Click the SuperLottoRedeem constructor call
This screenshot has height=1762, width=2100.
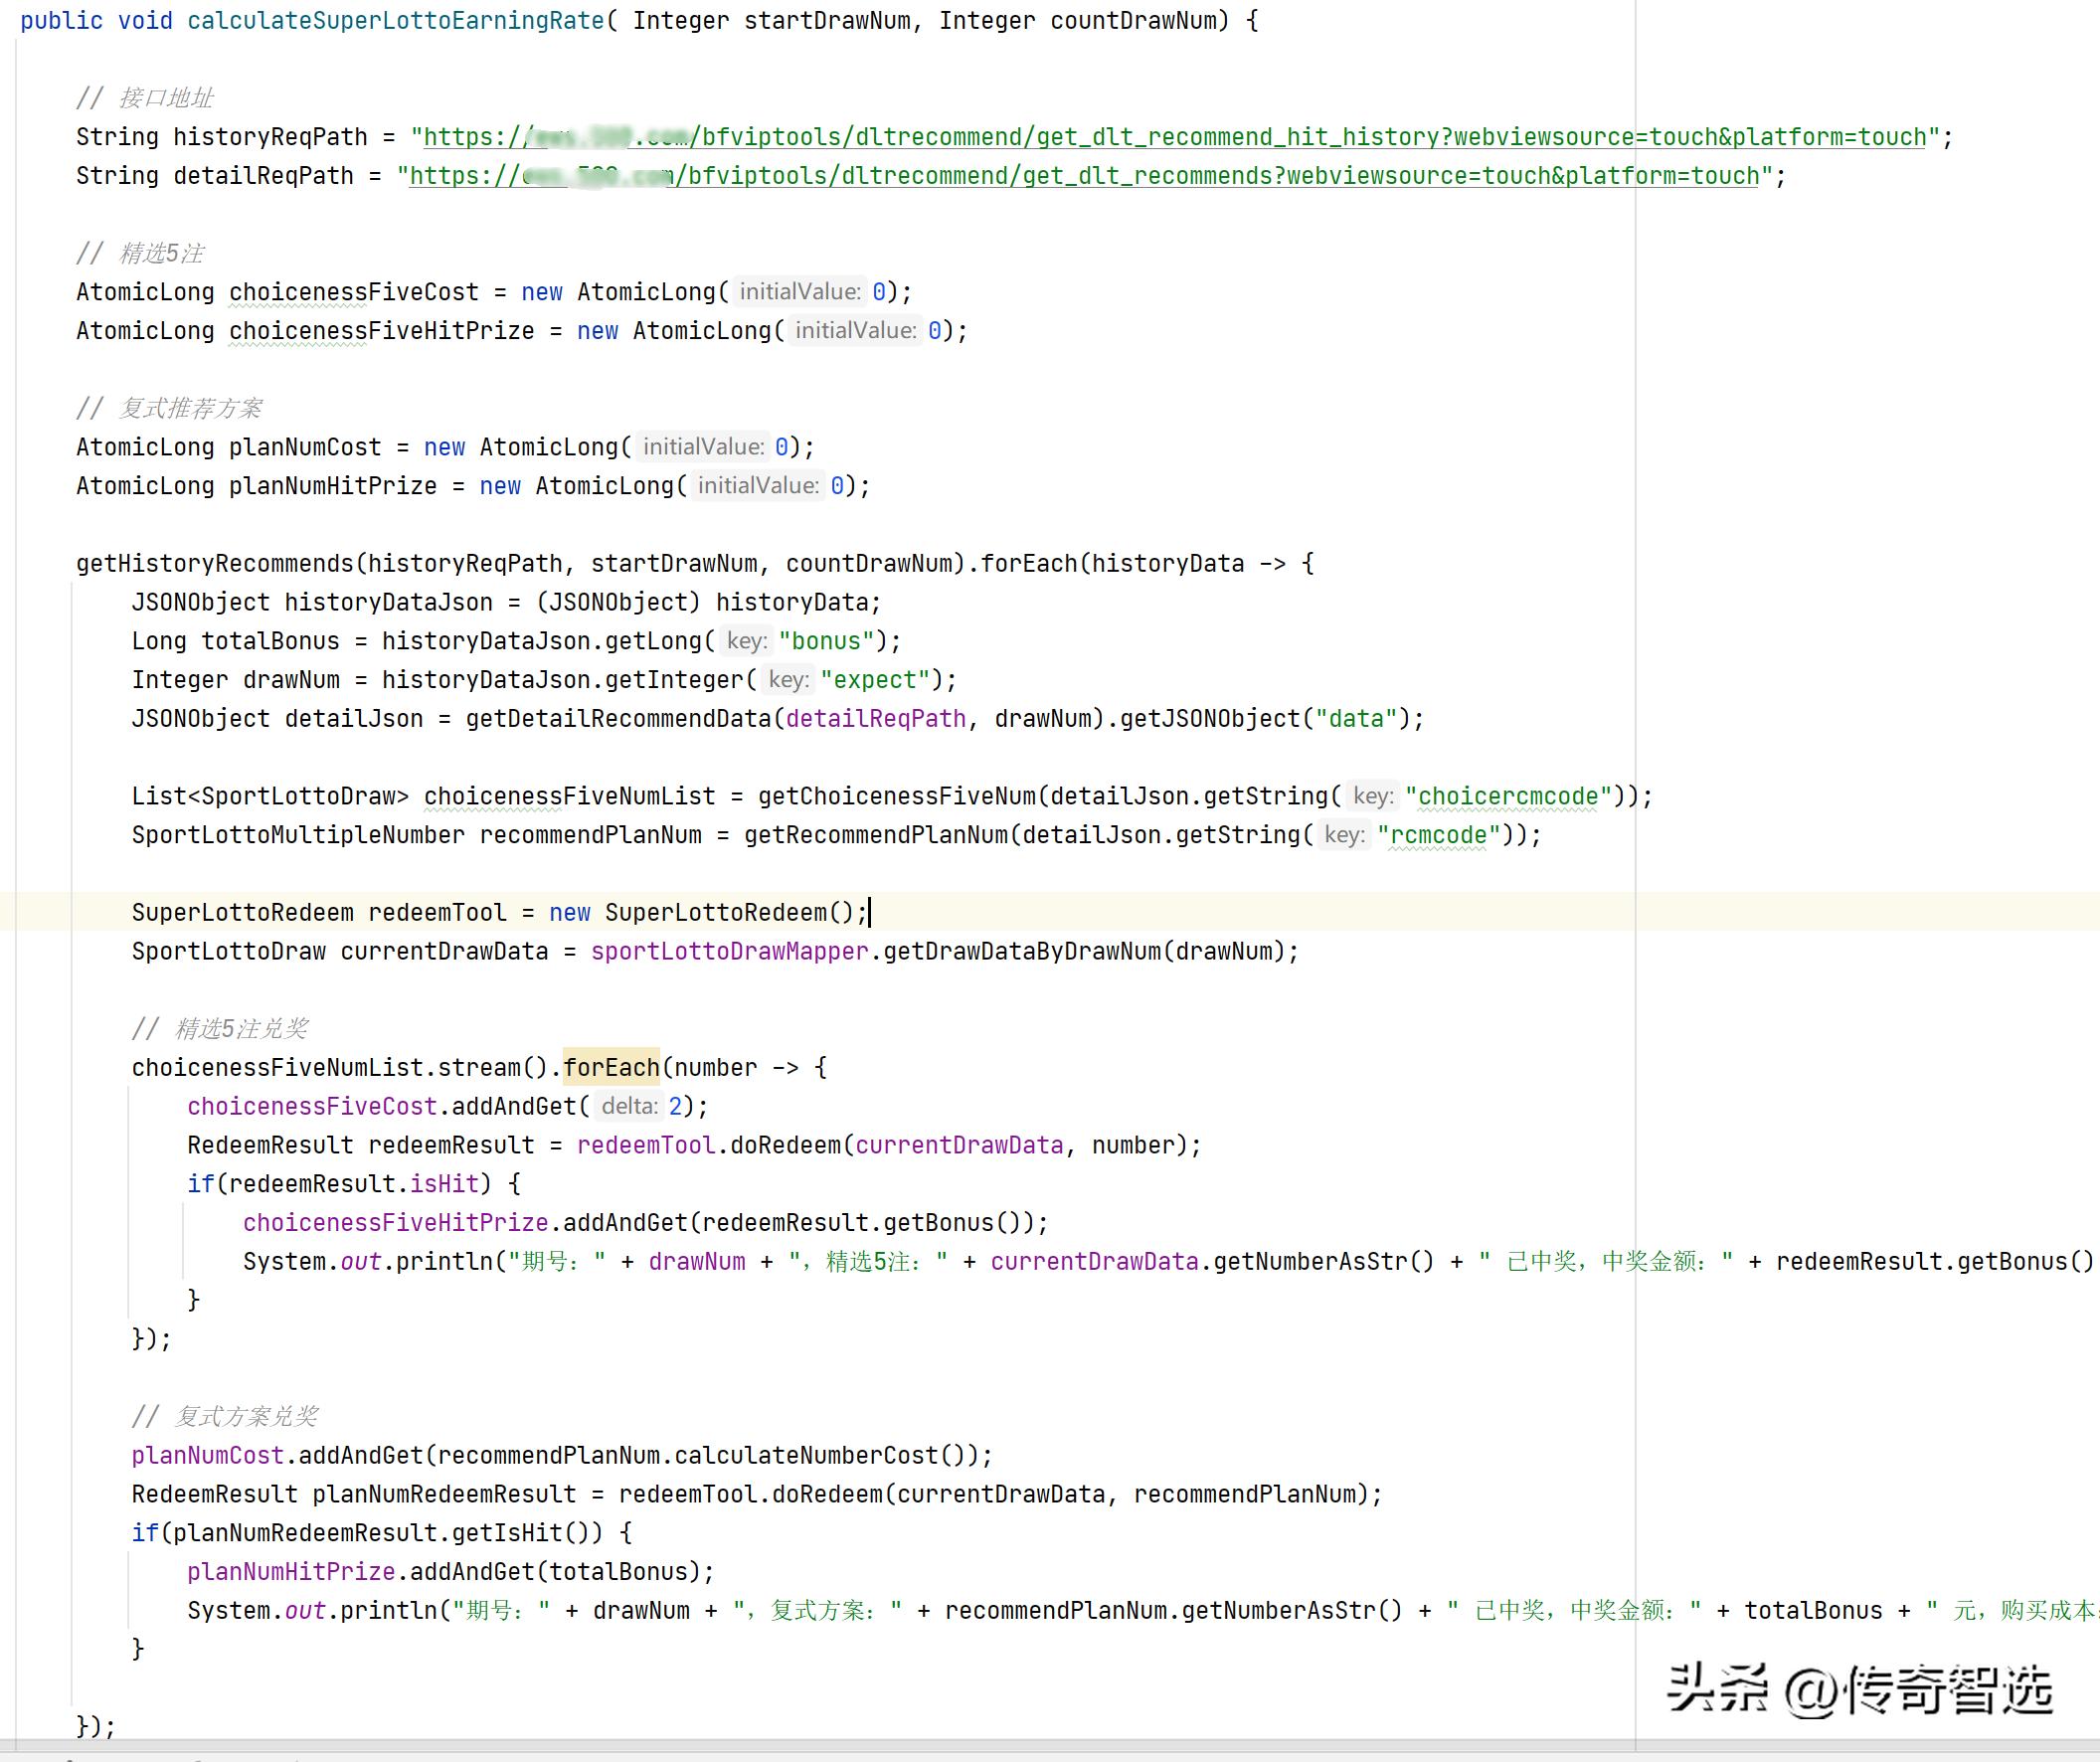716,913
